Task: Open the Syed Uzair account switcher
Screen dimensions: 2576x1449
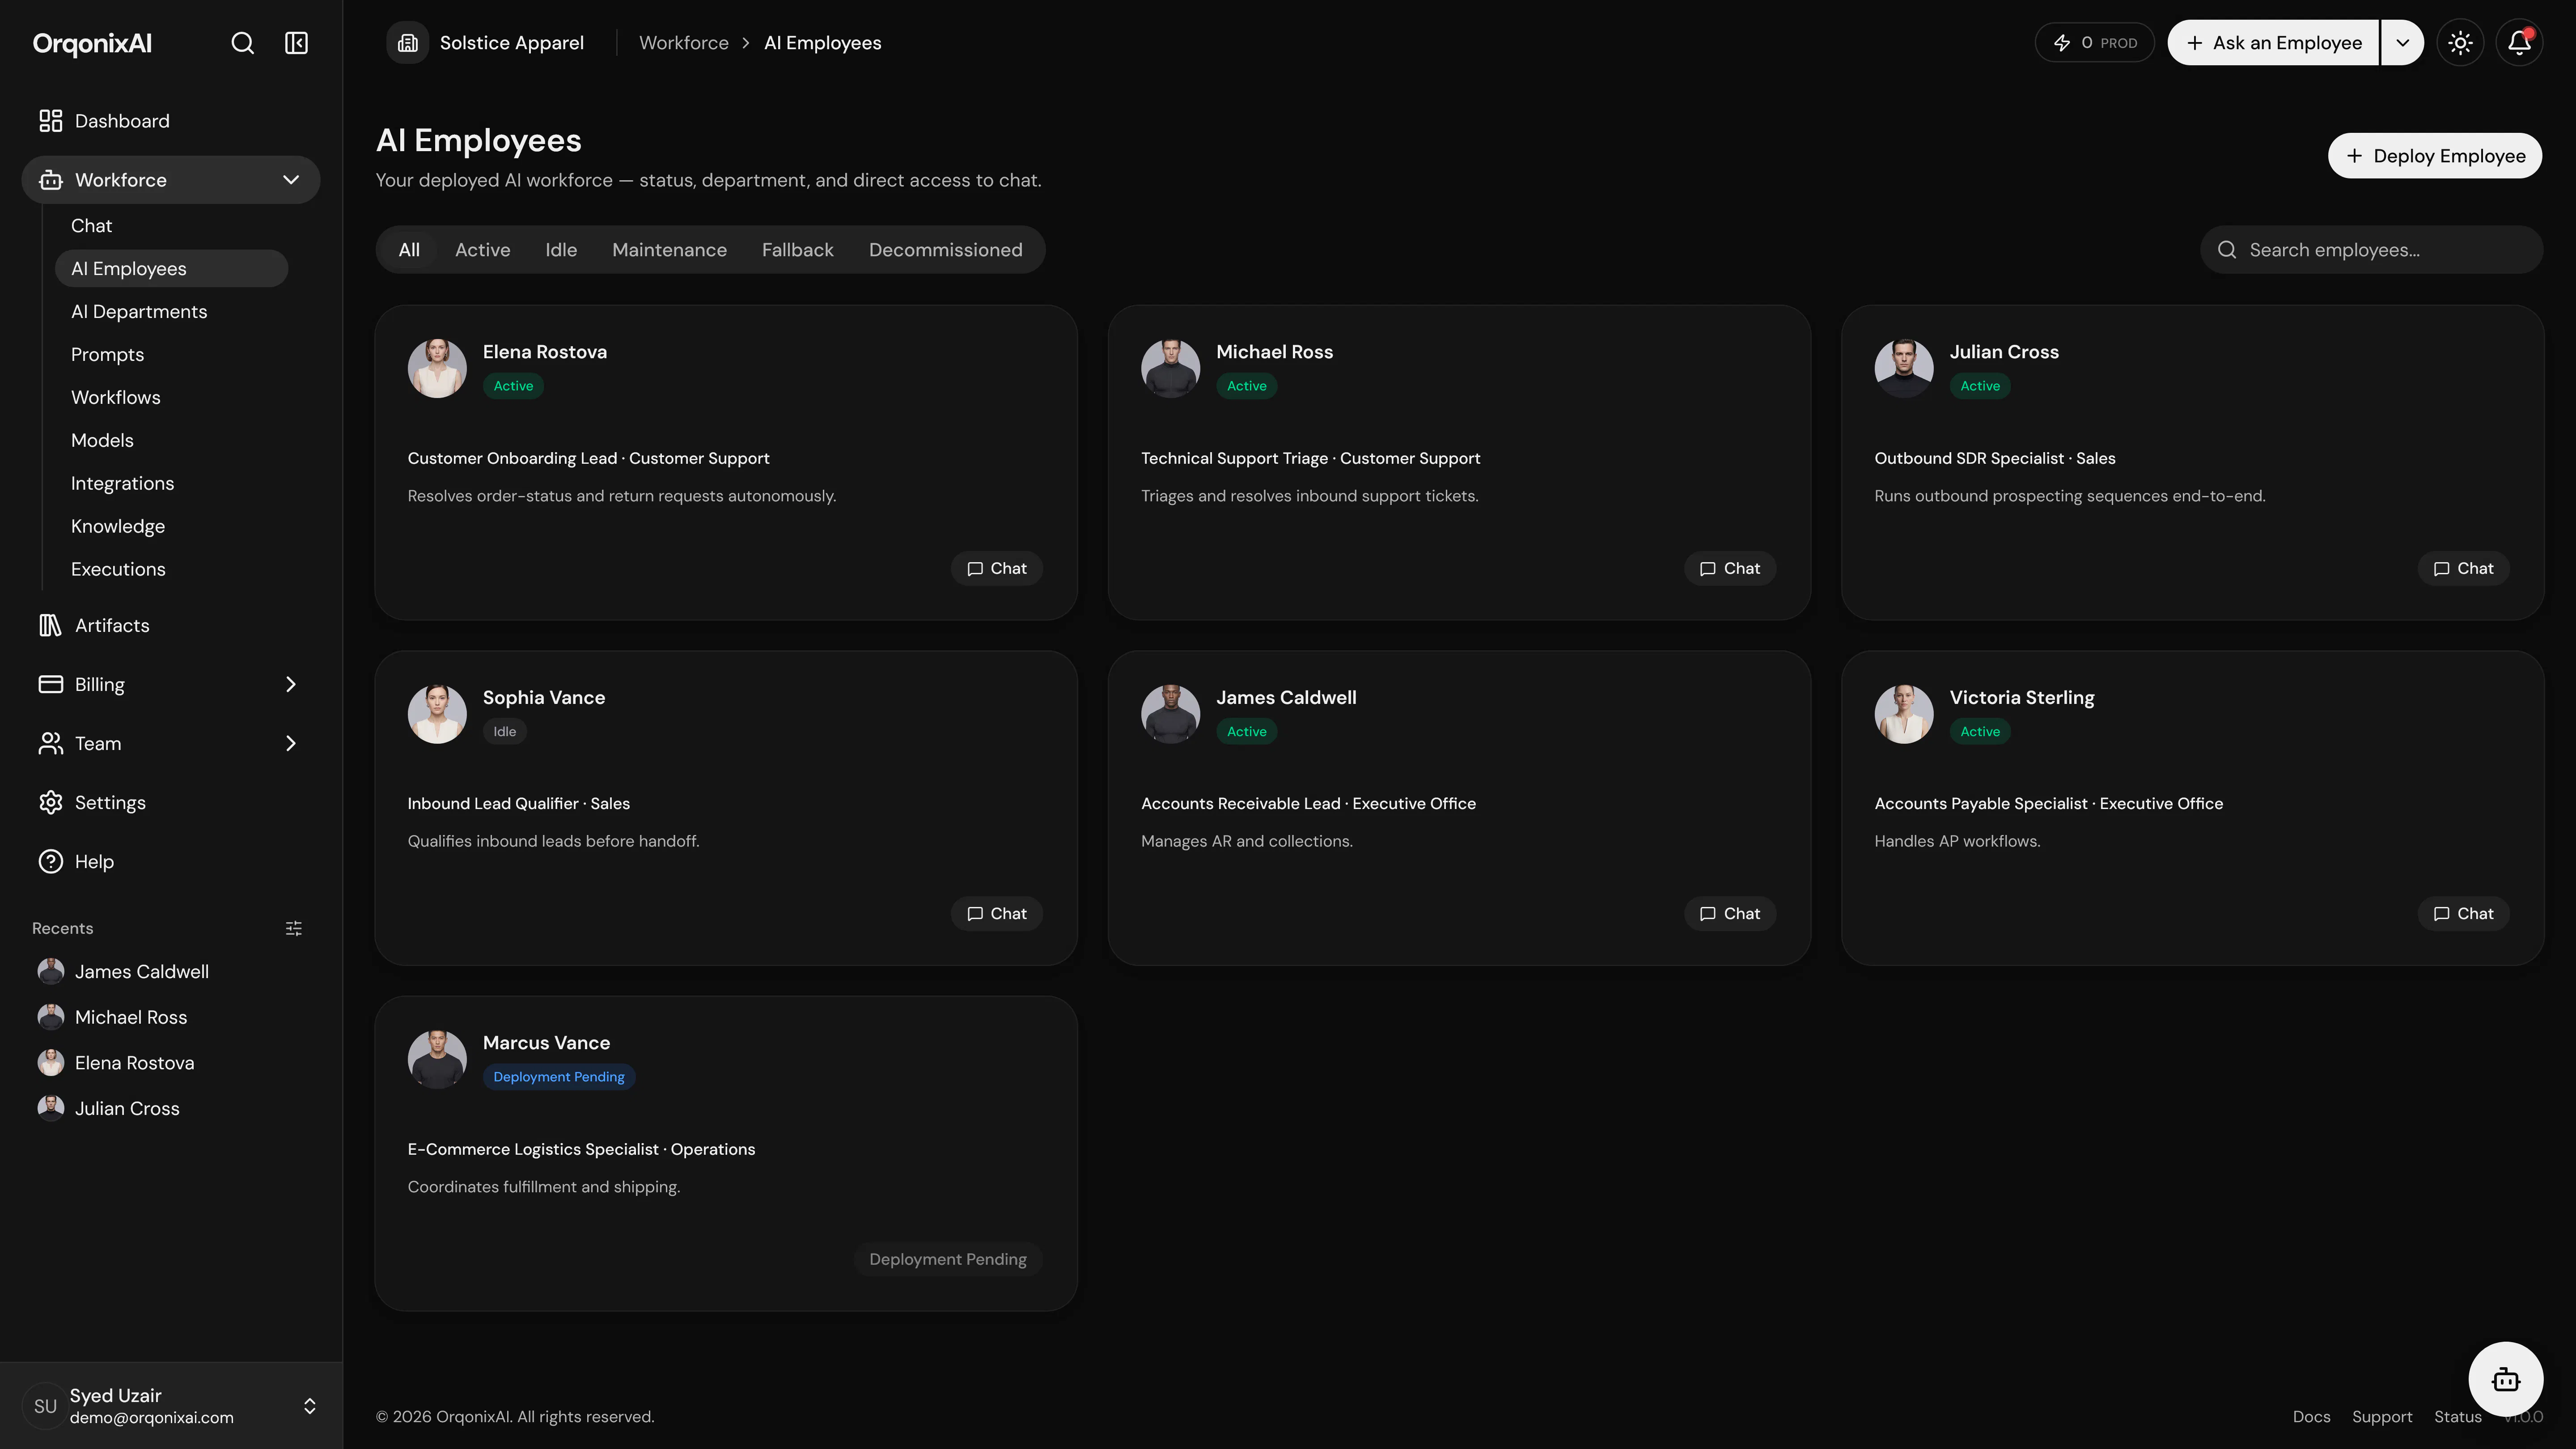Action: click(171, 1405)
